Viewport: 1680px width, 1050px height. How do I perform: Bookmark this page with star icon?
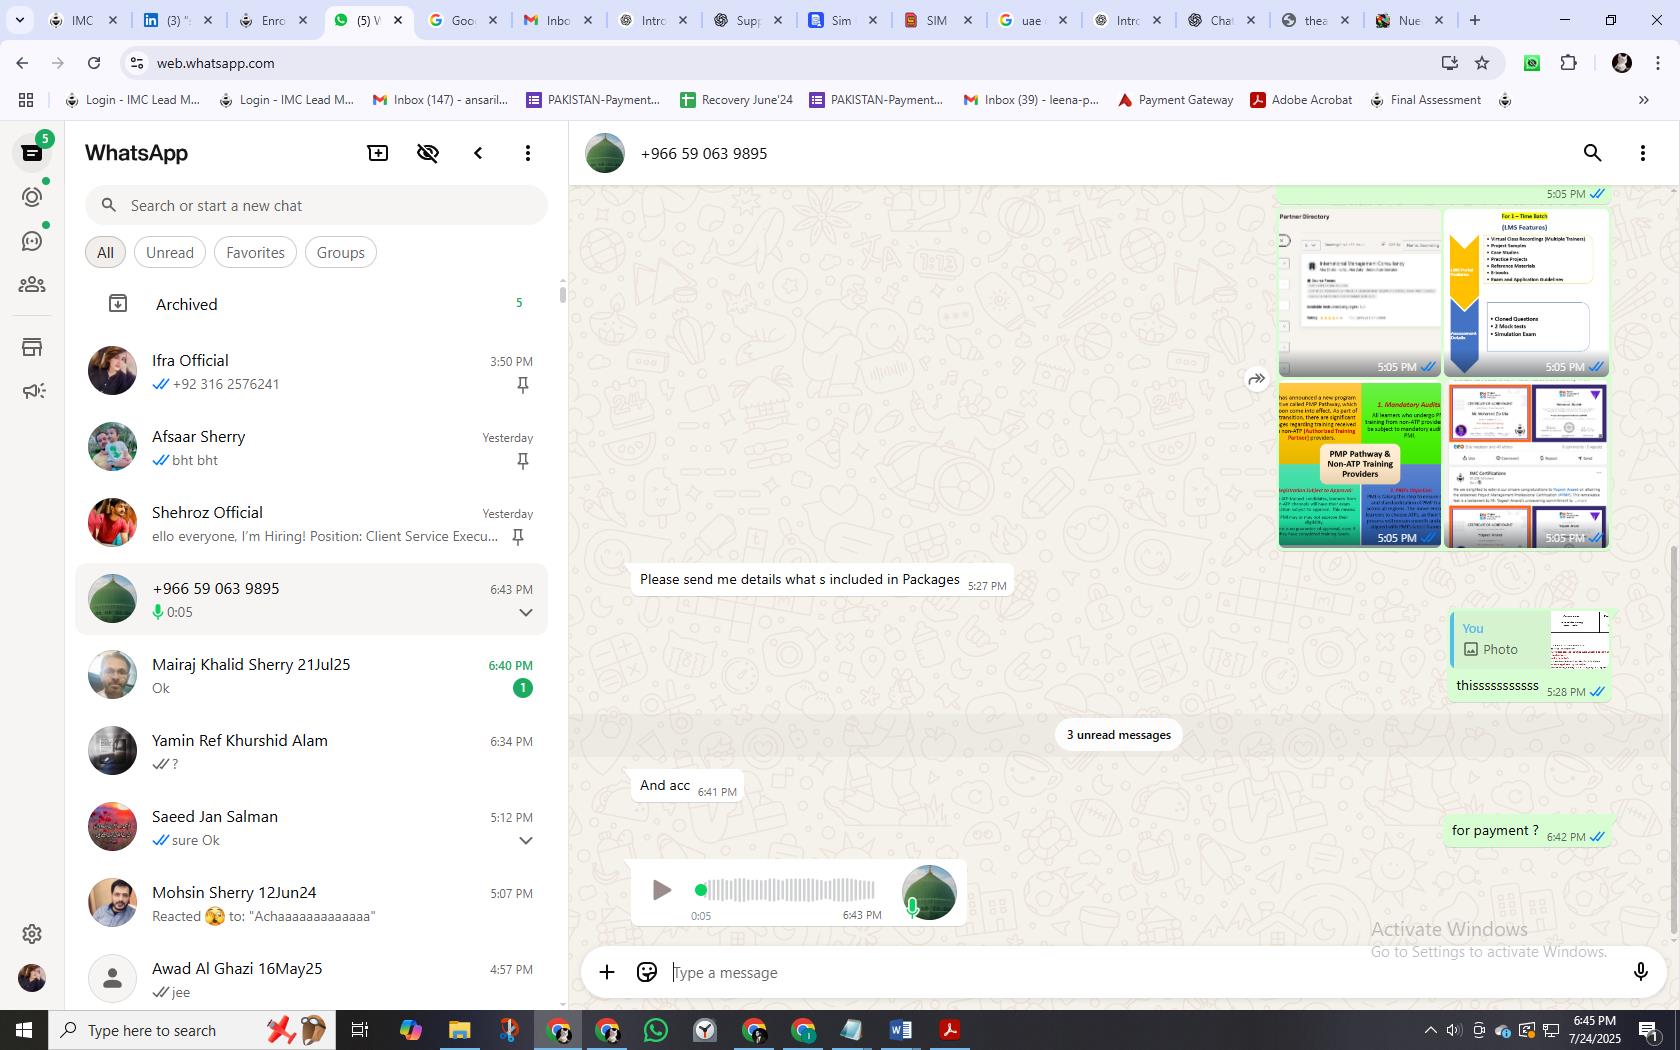pos(1482,63)
